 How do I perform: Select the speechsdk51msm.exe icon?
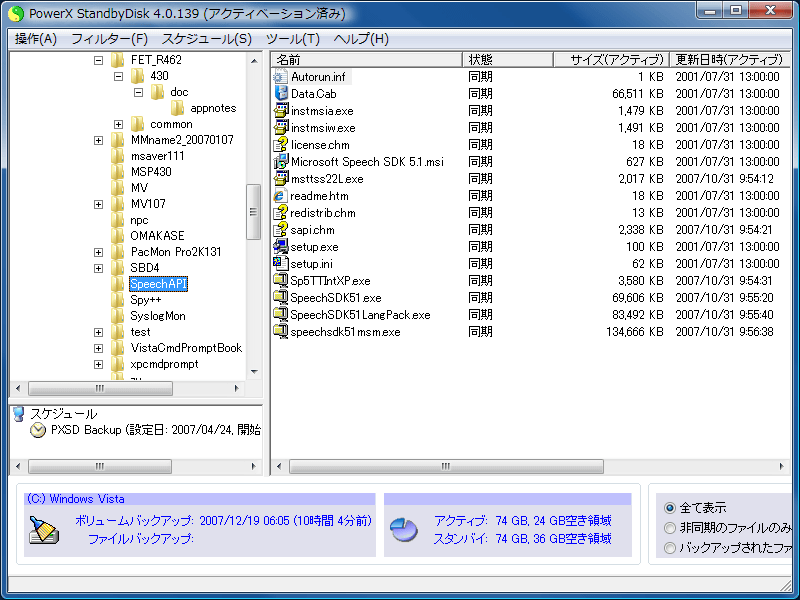280,332
